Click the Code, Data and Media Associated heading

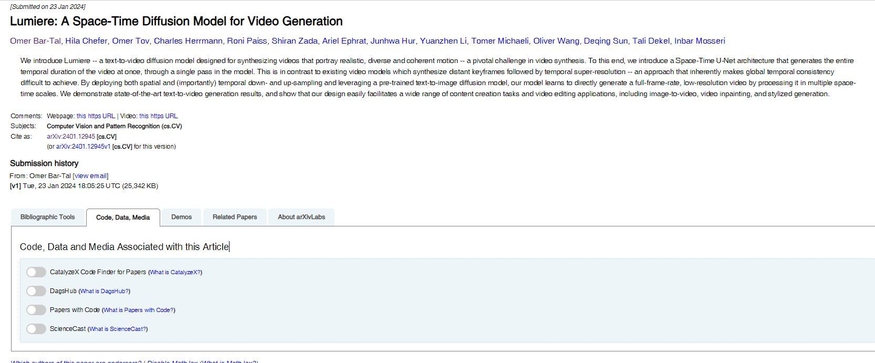(x=124, y=247)
